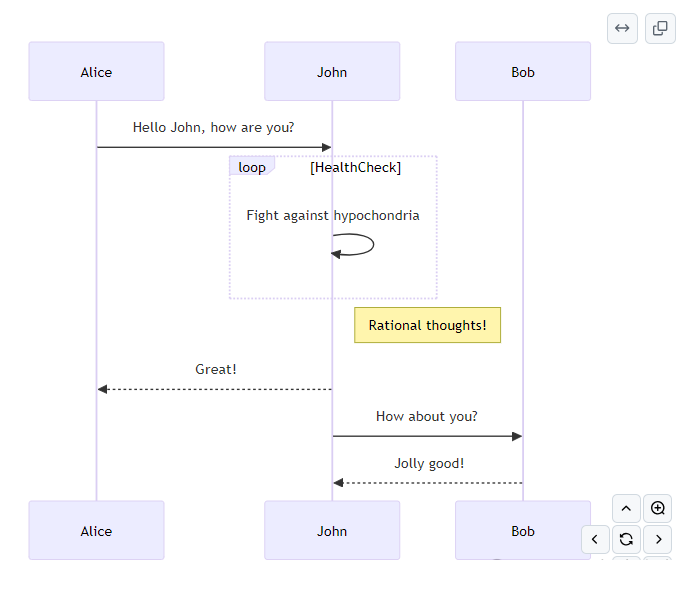
Task: Select the top John participant box
Action: pos(332,71)
